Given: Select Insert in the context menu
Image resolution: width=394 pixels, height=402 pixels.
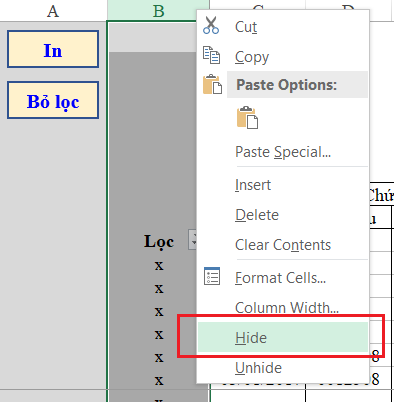Looking at the screenshot, I should pyautogui.click(x=283, y=185).
